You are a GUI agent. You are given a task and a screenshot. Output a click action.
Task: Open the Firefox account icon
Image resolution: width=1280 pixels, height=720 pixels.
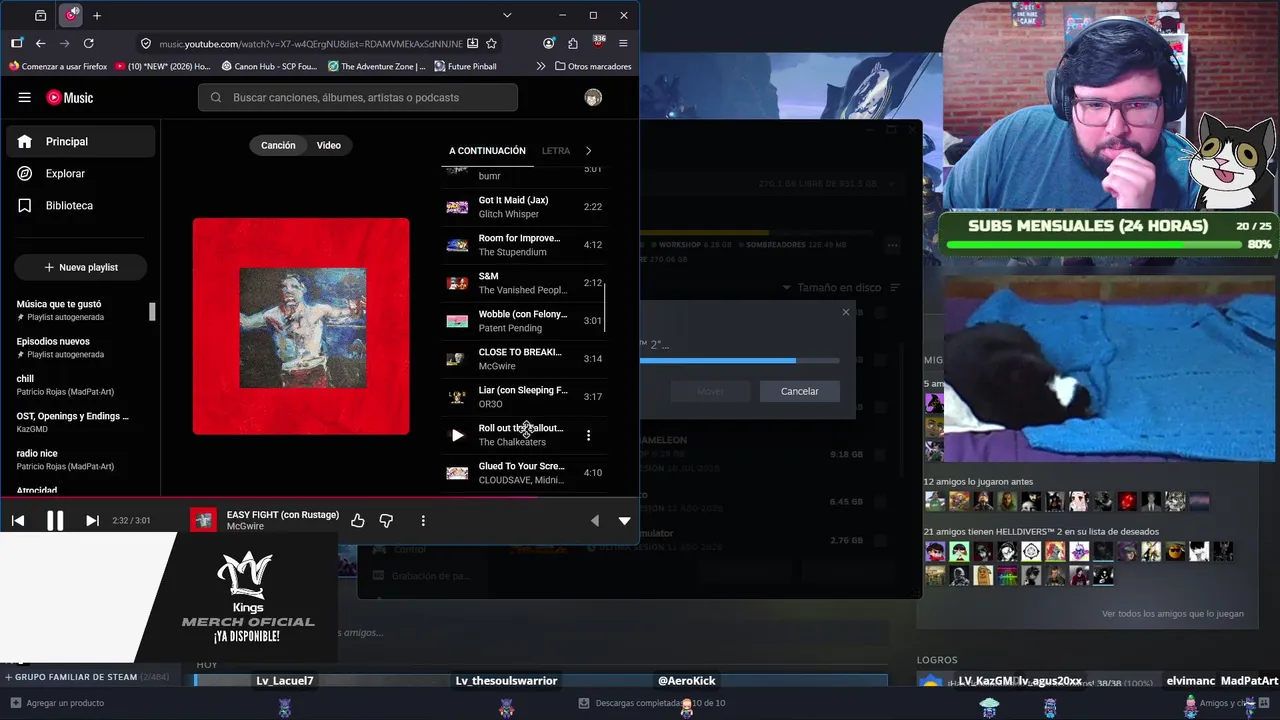tap(549, 43)
